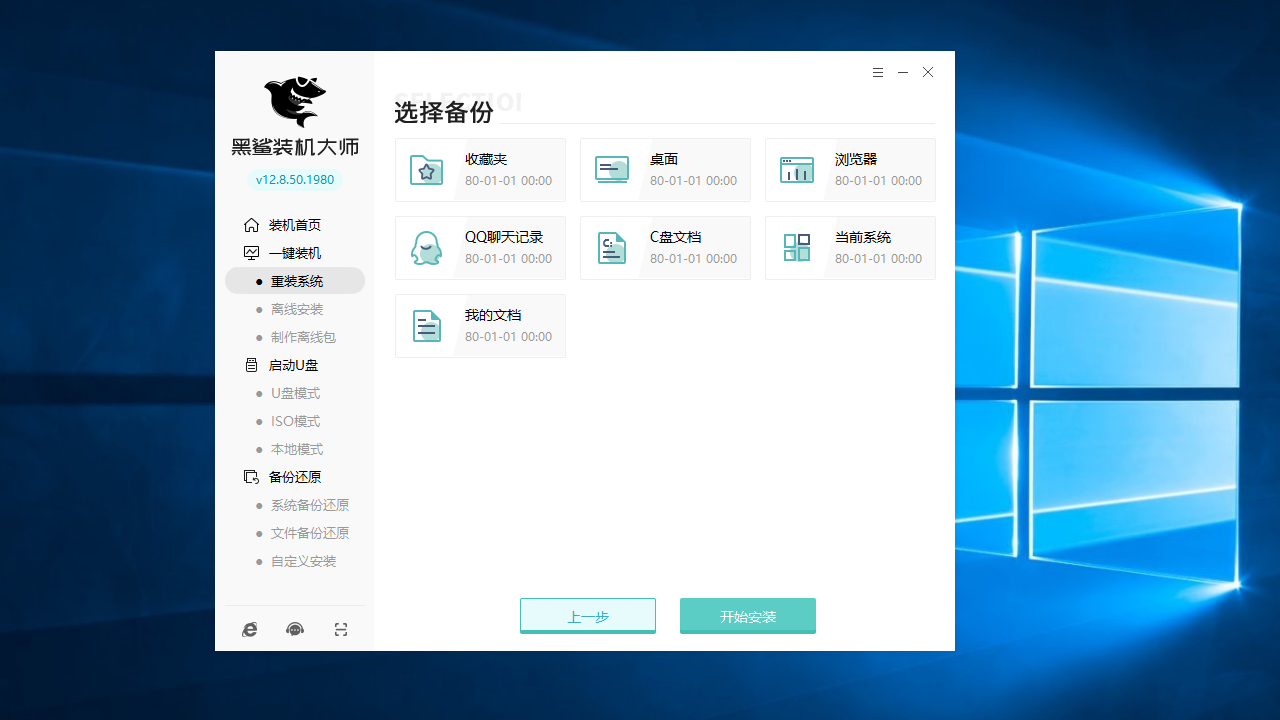Click the Browser (浏览器) backup icon
1280x720 pixels.
pos(797,170)
